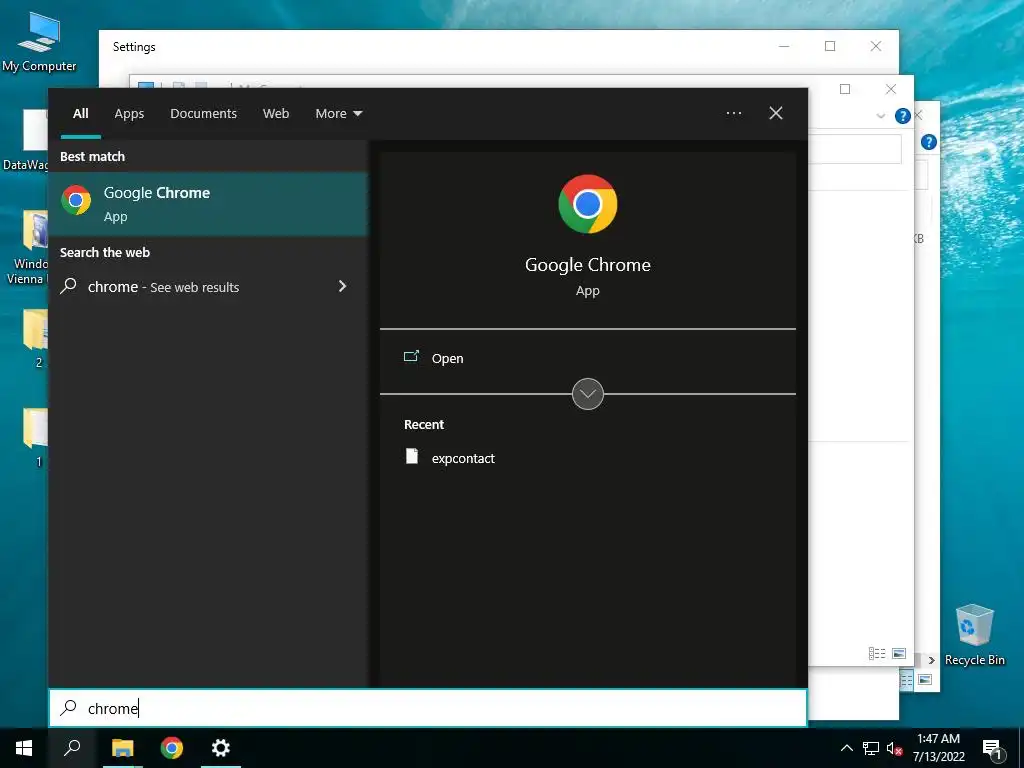Close the Settings window
Image resolution: width=1024 pixels, height=768 pixels.
tap(876, 46)
